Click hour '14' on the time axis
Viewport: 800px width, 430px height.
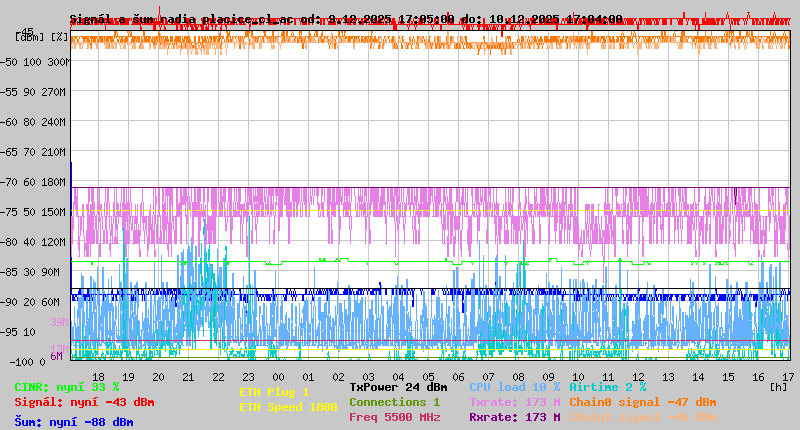click(x=698, y=377)
